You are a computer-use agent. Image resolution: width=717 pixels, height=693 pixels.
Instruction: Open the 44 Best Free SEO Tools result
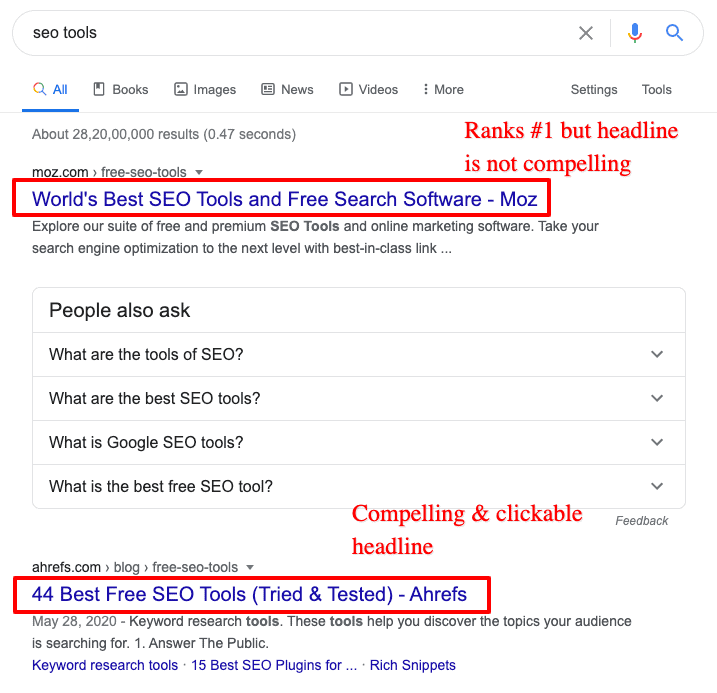pyautogui.click(x=249, y=594)
